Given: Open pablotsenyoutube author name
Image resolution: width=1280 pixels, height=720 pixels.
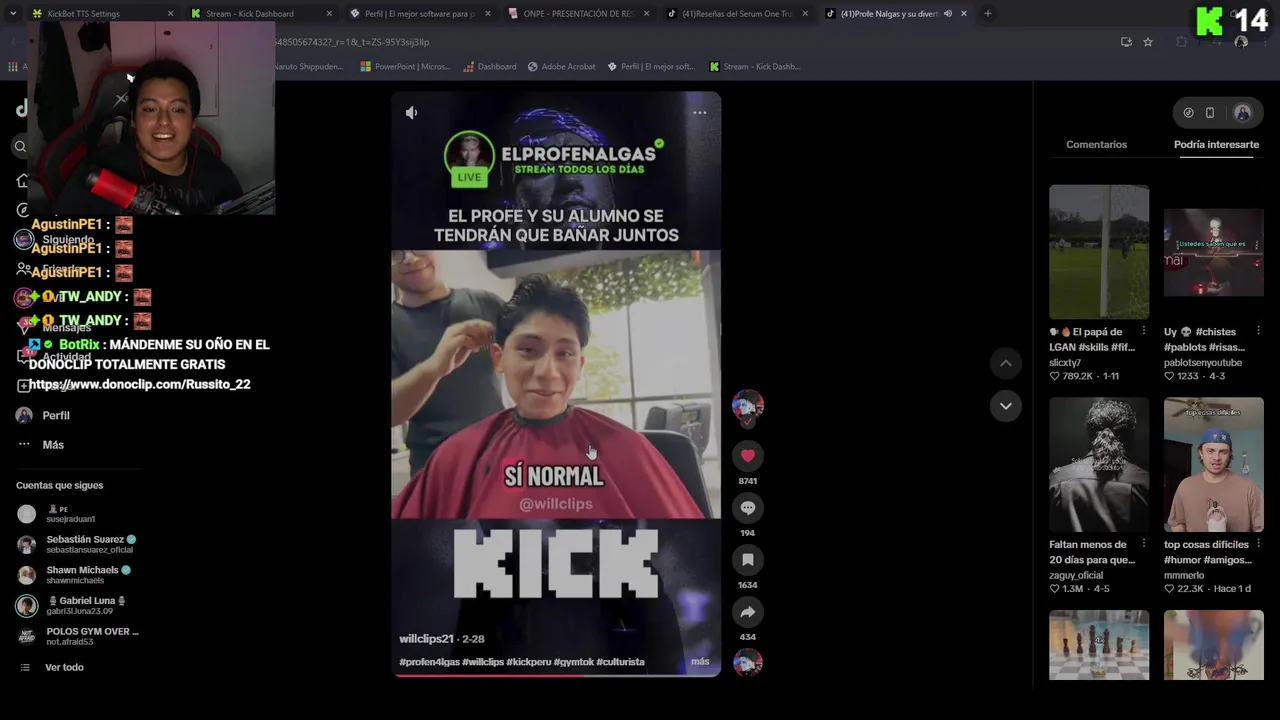Looking at the screenshot, I should (1203, 363).
